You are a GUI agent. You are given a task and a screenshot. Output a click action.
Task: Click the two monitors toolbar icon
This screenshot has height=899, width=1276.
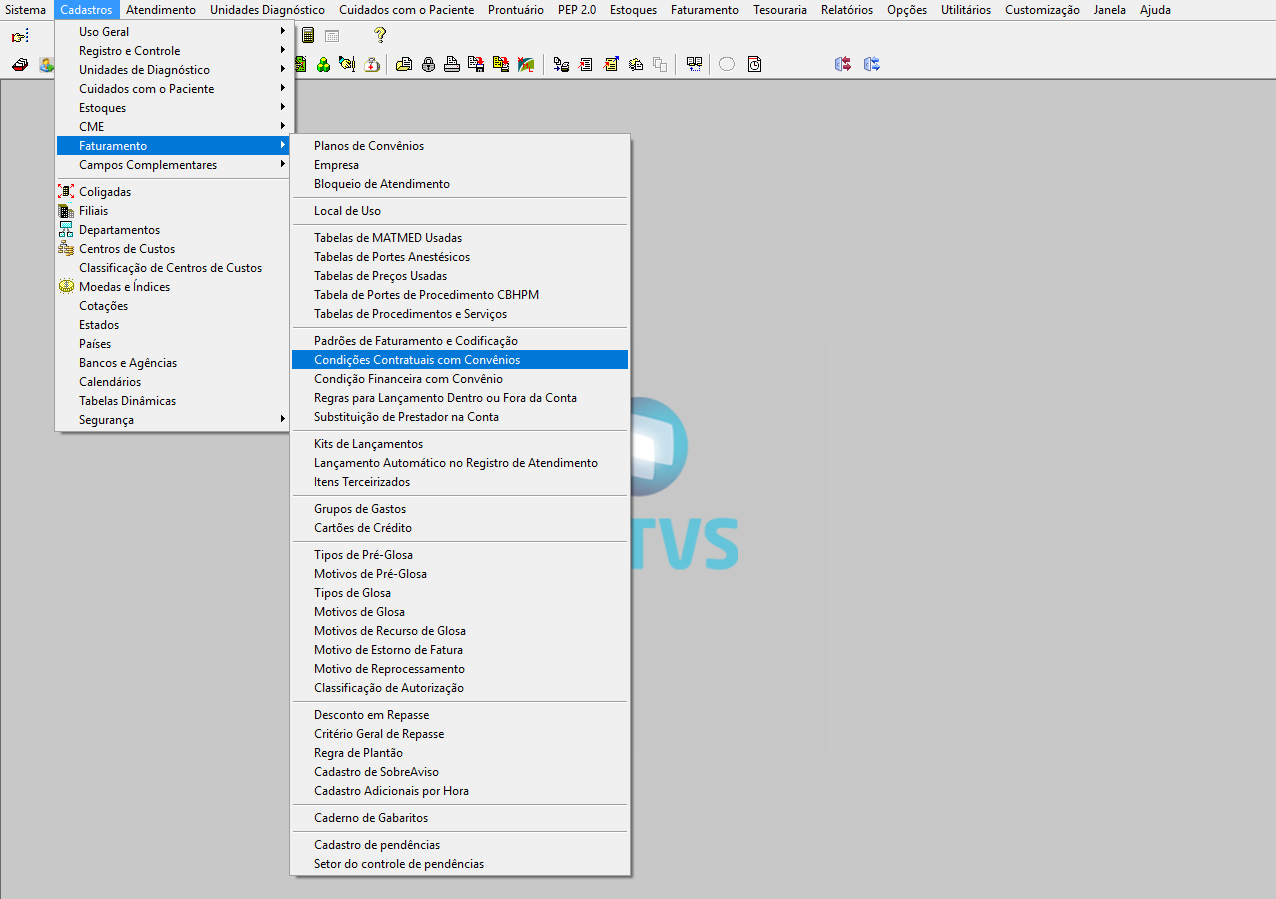[x=694, y=65]
